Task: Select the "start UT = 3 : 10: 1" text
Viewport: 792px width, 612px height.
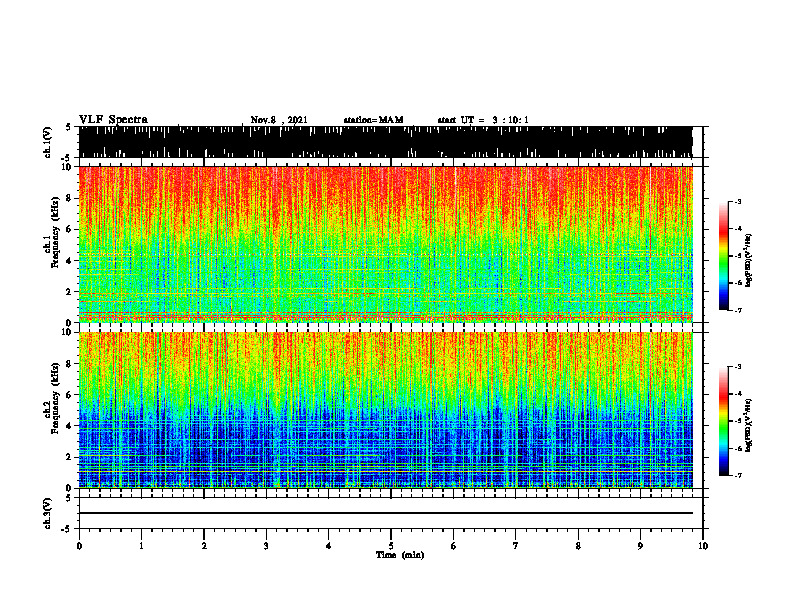Action: pyautogui.click(x=483, y=120)
